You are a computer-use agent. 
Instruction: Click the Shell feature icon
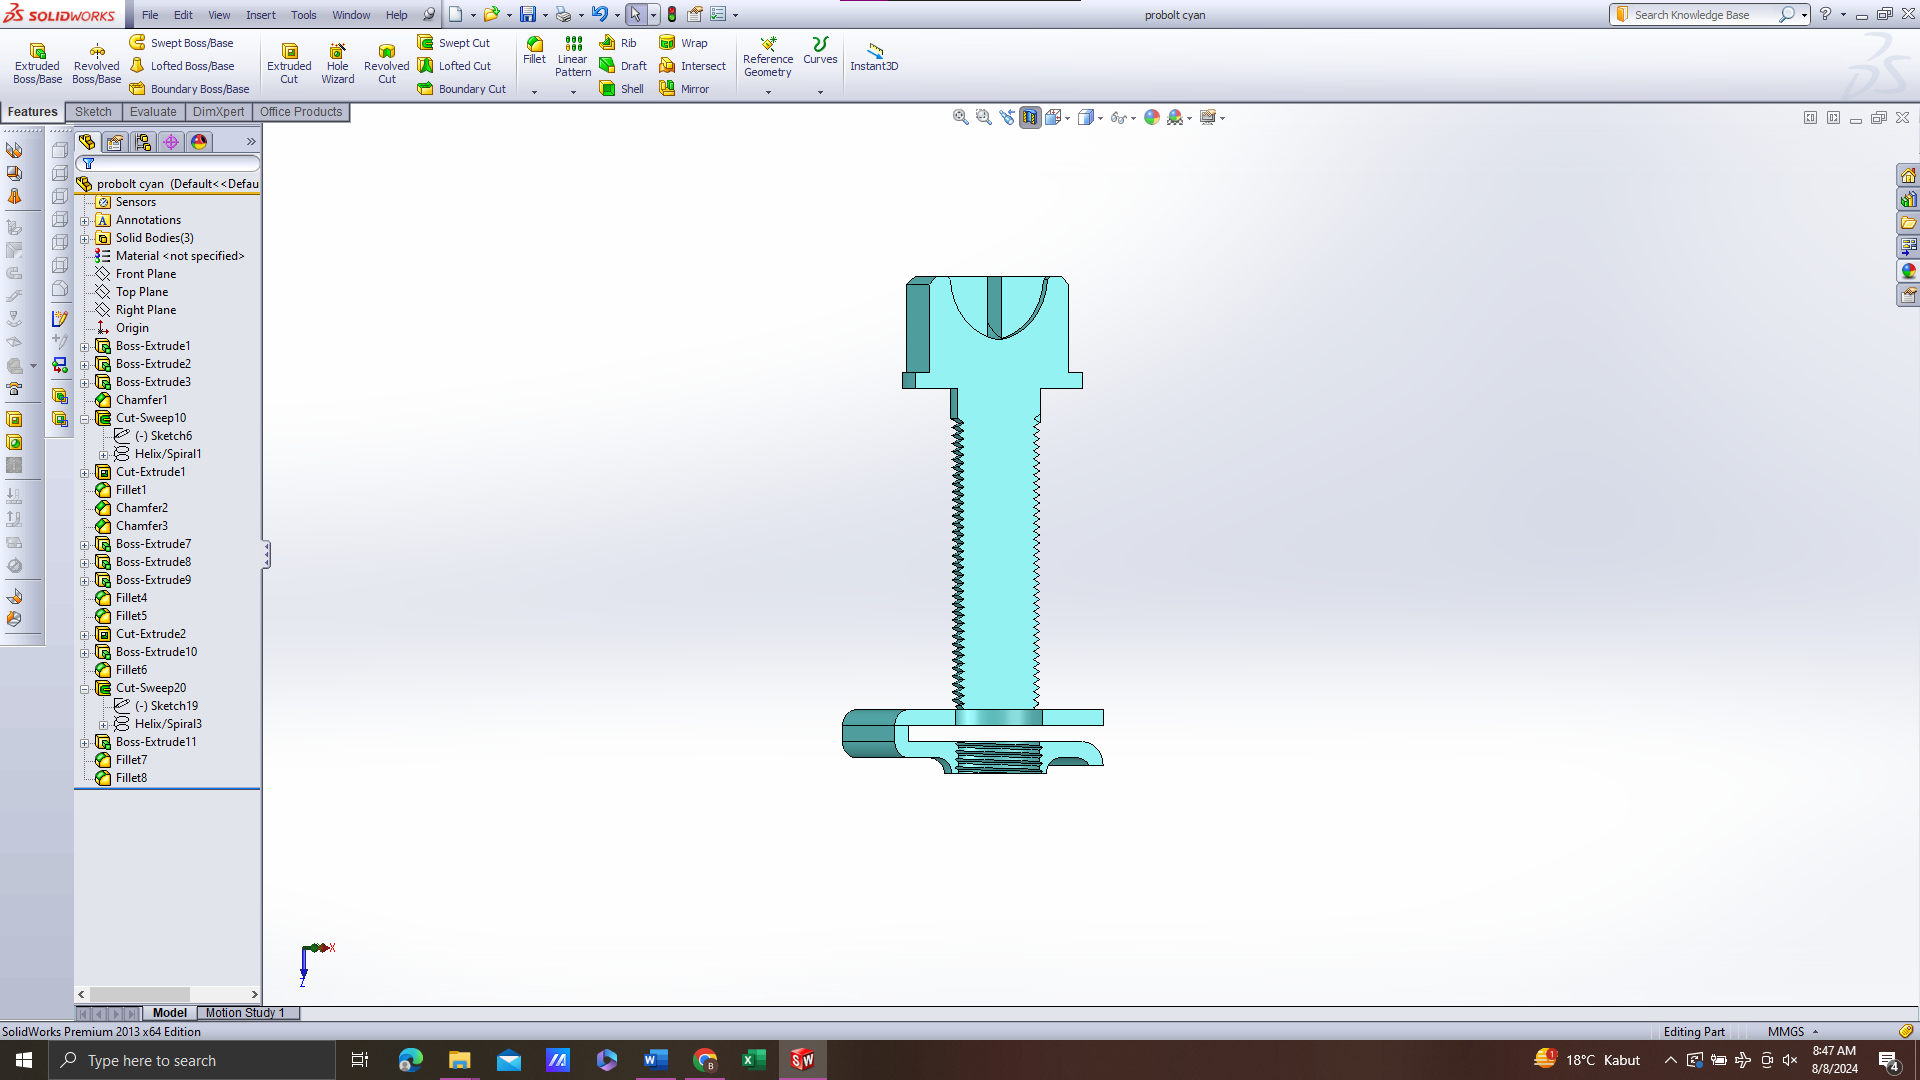tap(607, 89)
